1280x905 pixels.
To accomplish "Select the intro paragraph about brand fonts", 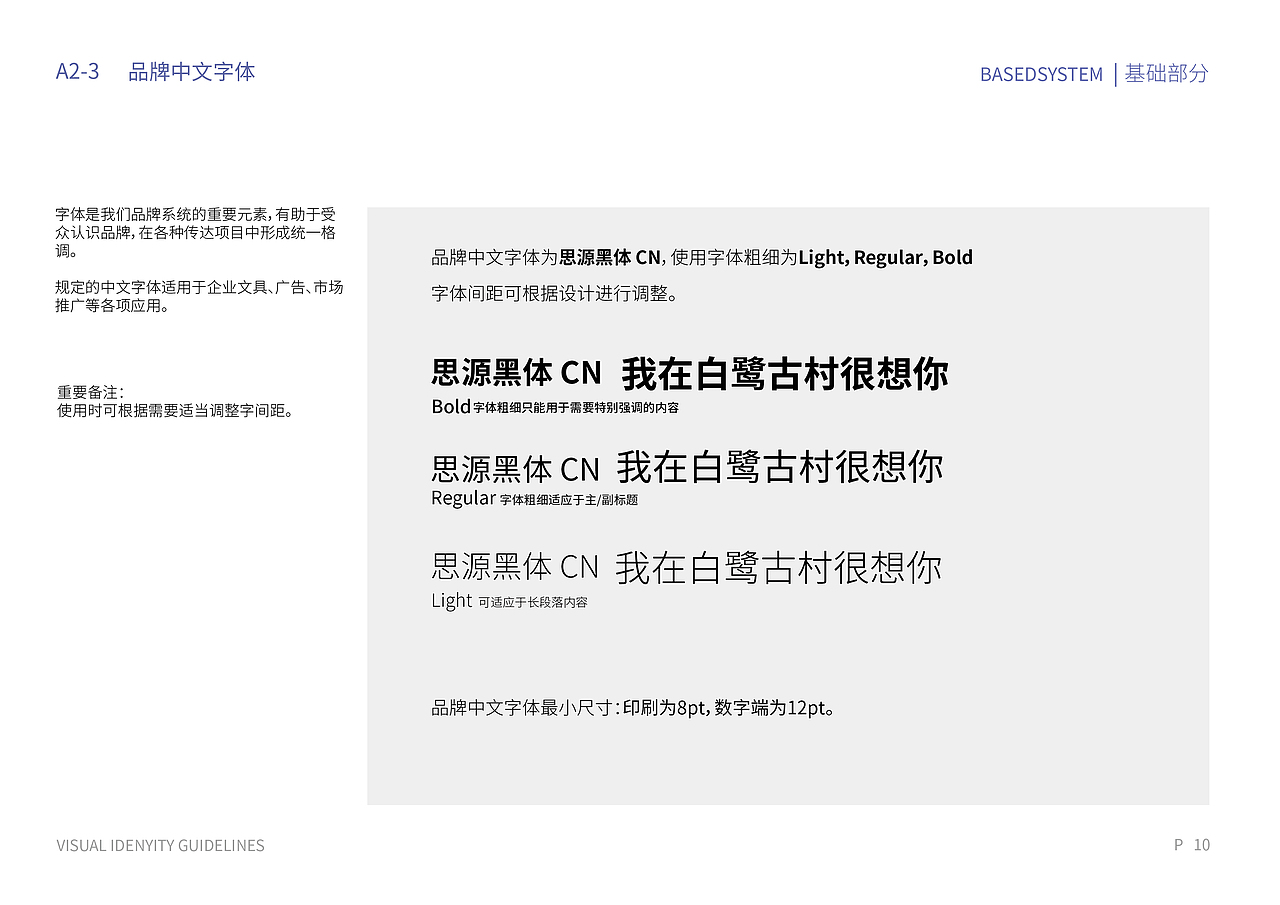I will (x=200, y=232).
